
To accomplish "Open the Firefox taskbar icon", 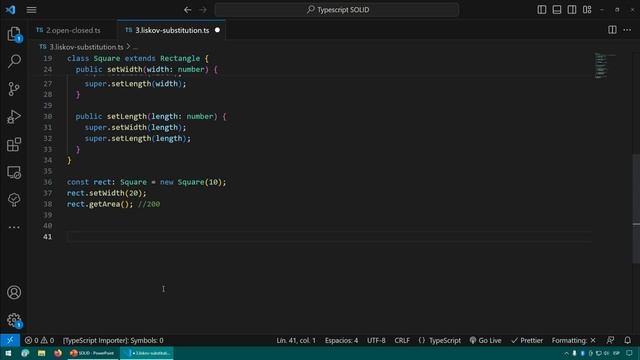I will [58, 353].
